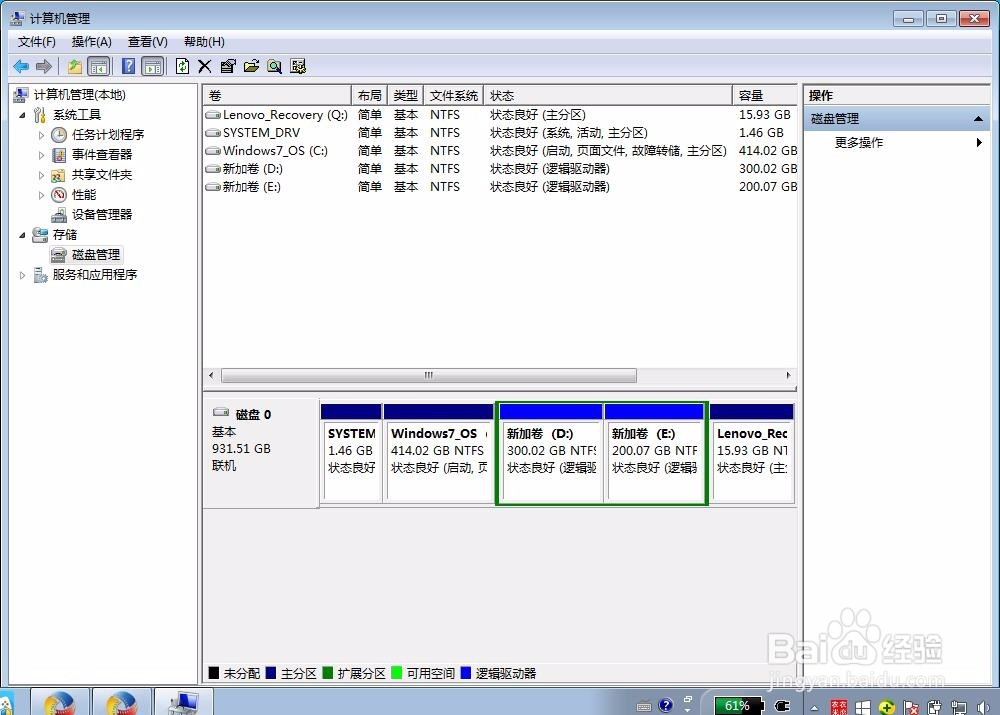The image size is (1000, 715).
Task: Click the Up one level folder icon
Action: coord(75,66)
